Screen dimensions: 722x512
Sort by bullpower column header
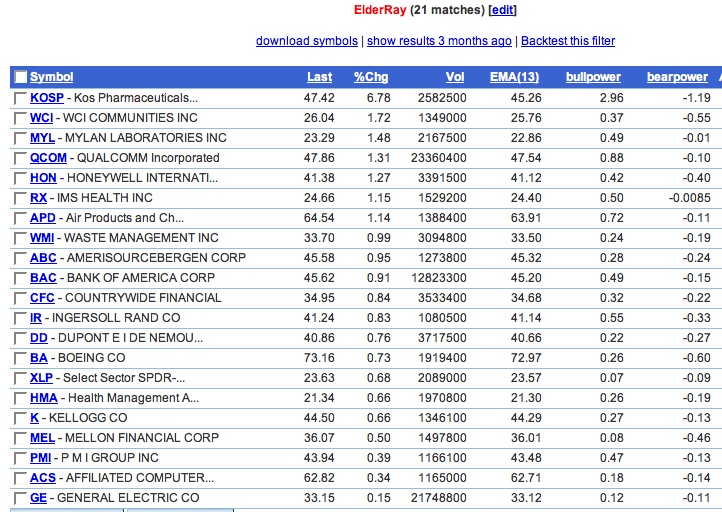coord(593,77)
